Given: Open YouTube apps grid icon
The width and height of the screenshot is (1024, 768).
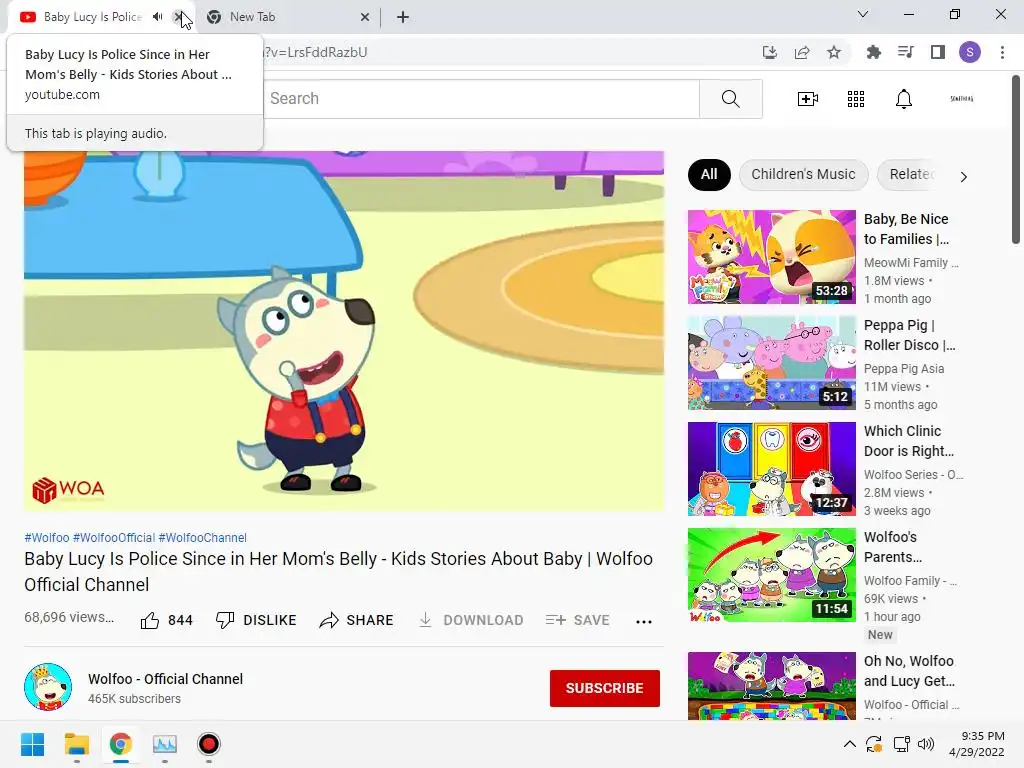Looking at the screenshot, I should tap(856, 99).
